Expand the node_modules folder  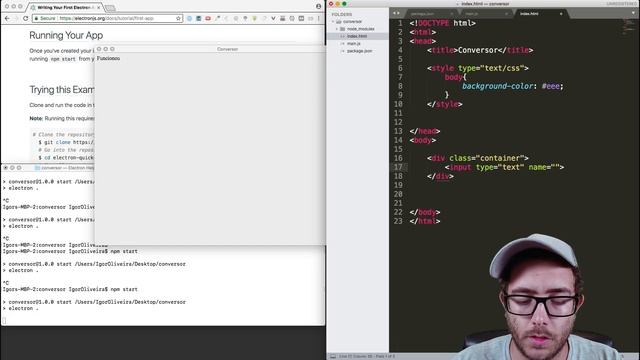click(337, 29)
